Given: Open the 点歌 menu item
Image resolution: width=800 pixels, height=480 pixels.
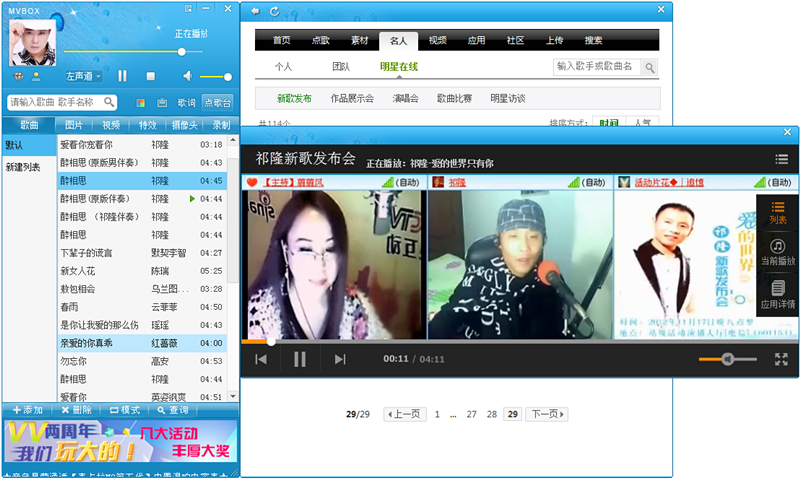Looking at the screenshot, I should coord(321,40).
